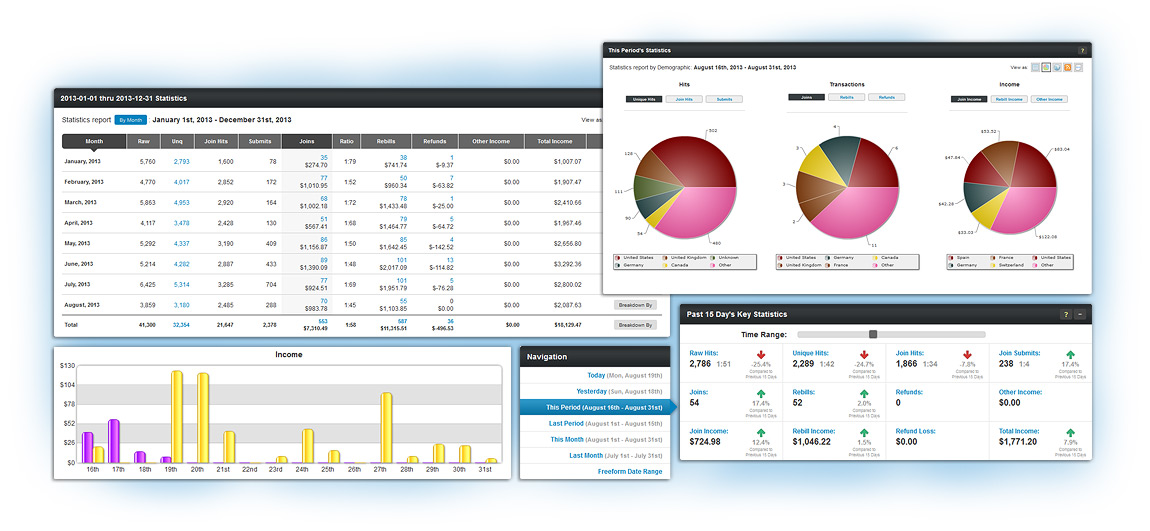
Task: Open the Join Income link in key statistics
Action: pyautogui.click(x=708, y=431)
